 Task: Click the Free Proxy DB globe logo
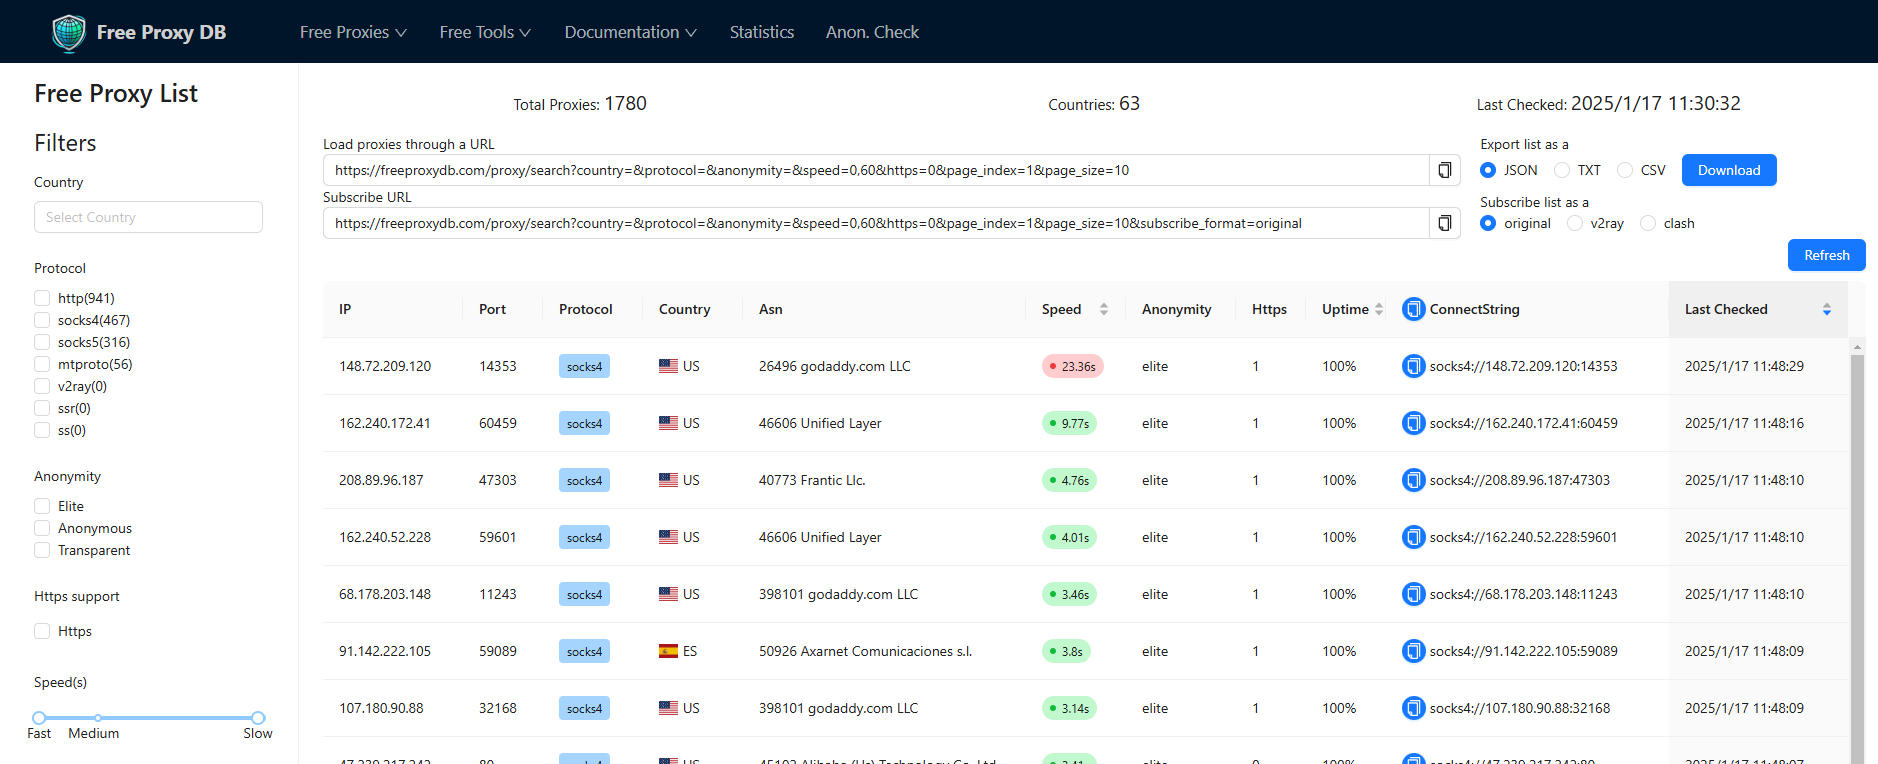[69, 33]
